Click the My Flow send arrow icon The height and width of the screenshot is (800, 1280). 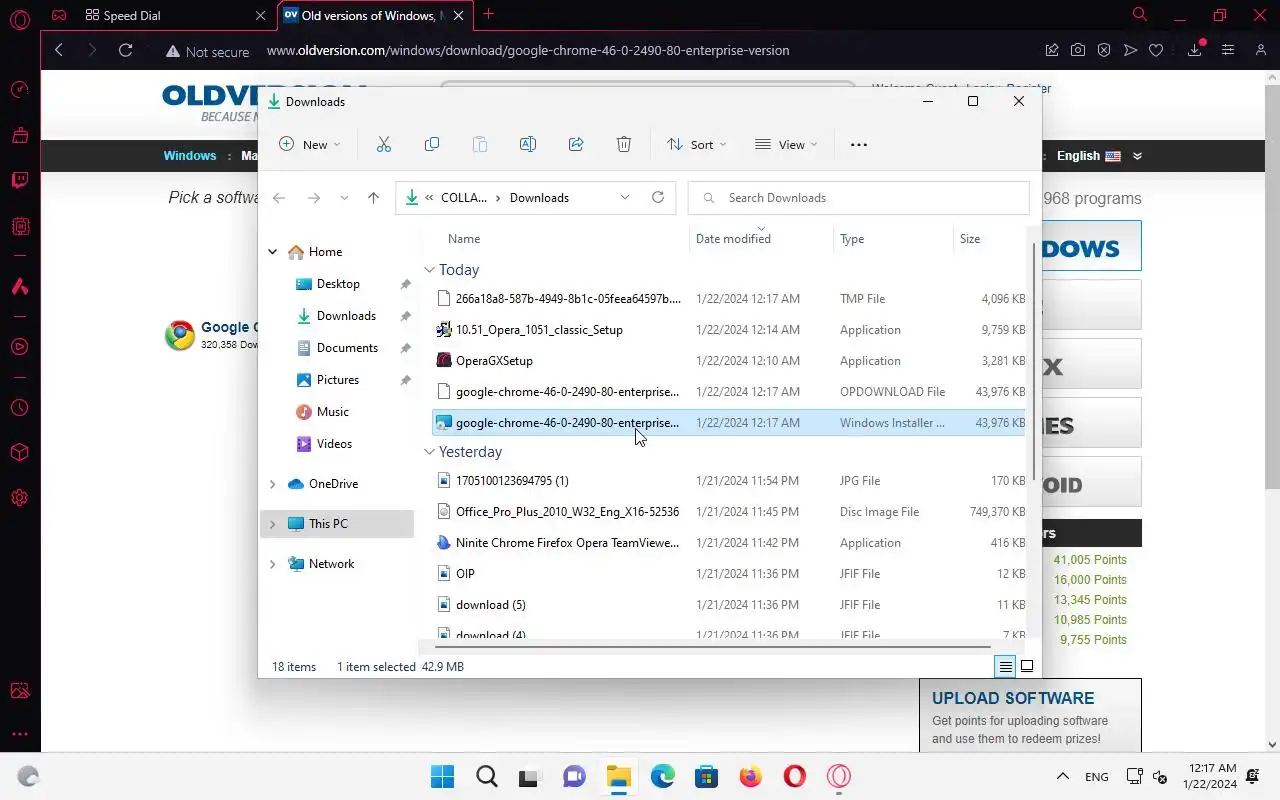coord(1130,50)
